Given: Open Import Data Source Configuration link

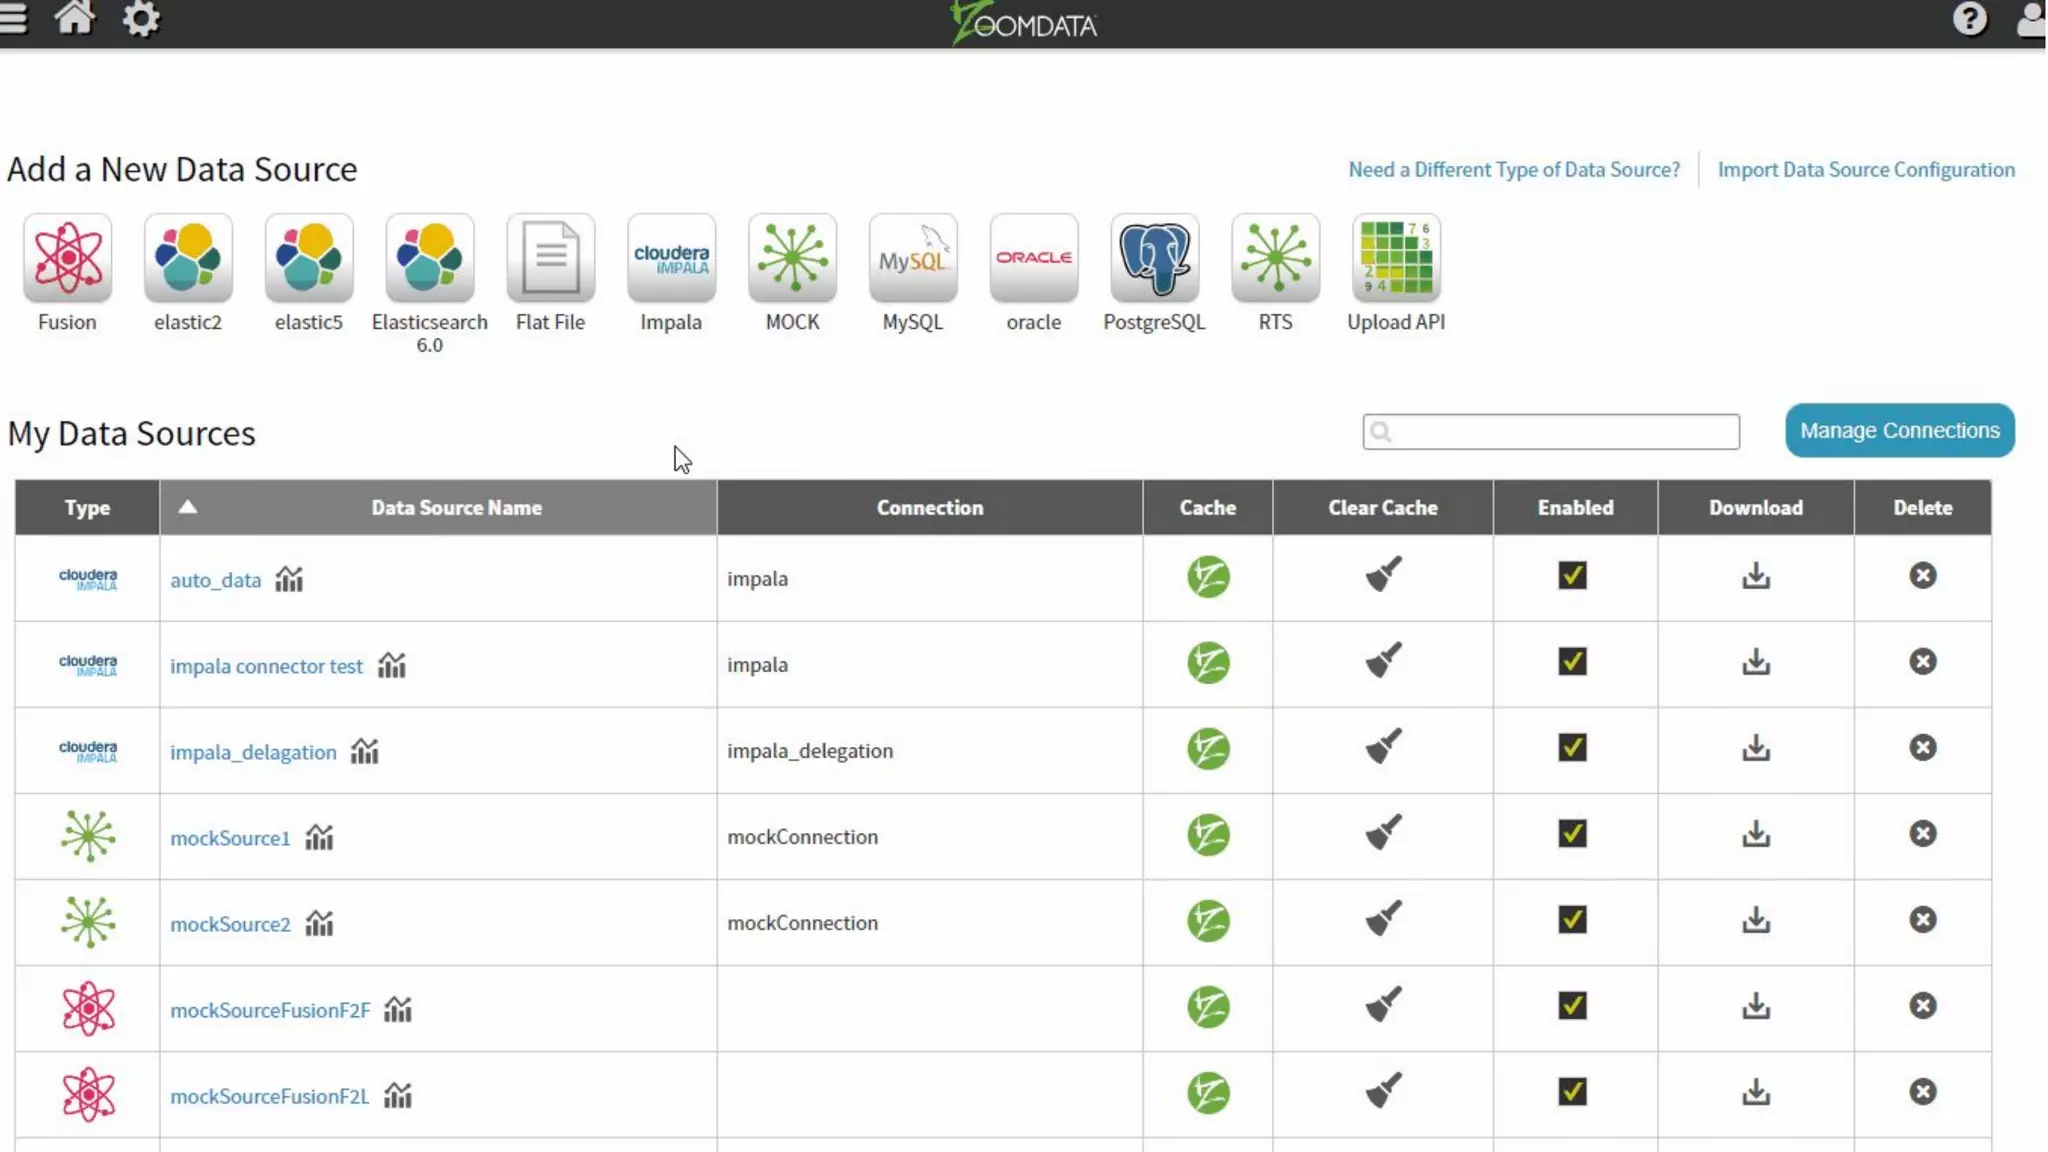Looking at the screenshot, I should (1866, 170).
